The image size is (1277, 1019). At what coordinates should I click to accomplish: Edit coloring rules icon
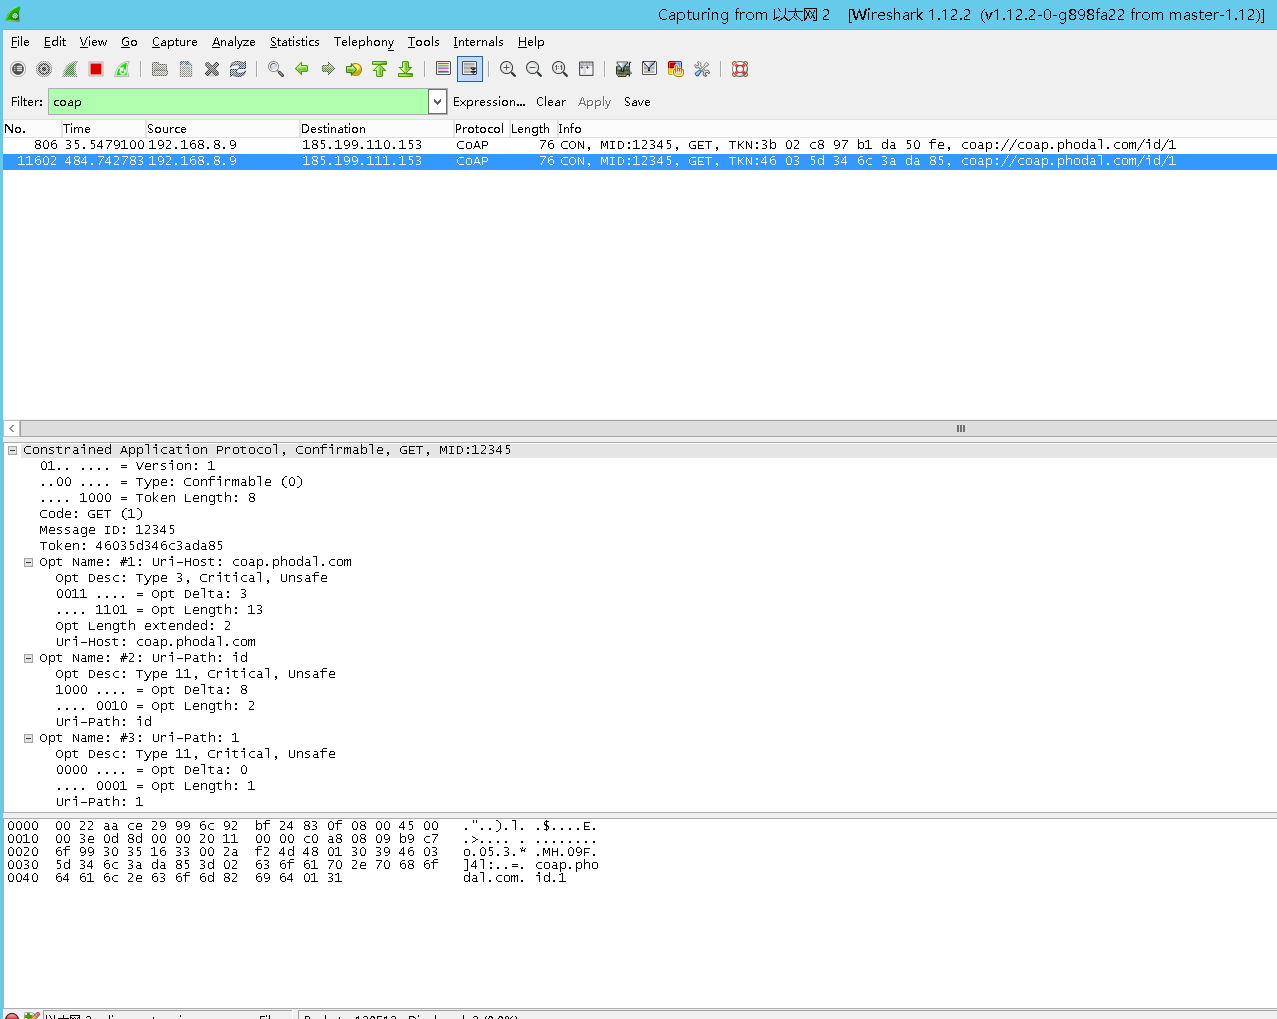coord(675,69)
